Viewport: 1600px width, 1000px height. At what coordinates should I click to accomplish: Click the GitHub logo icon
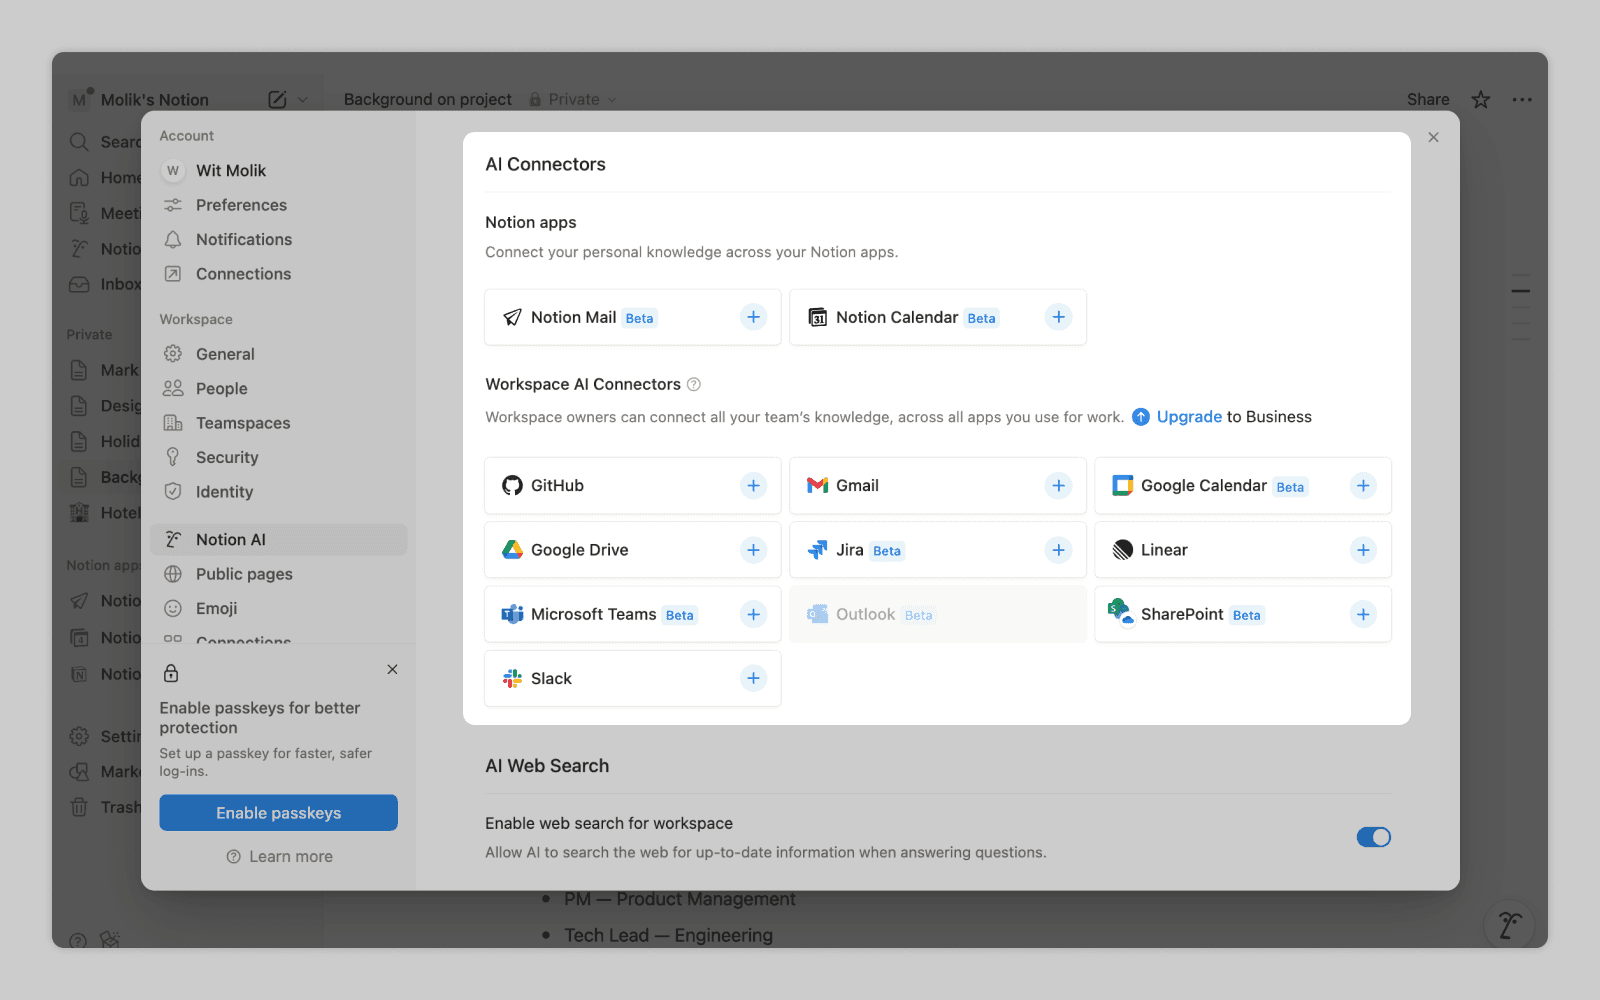pos(512,486)
